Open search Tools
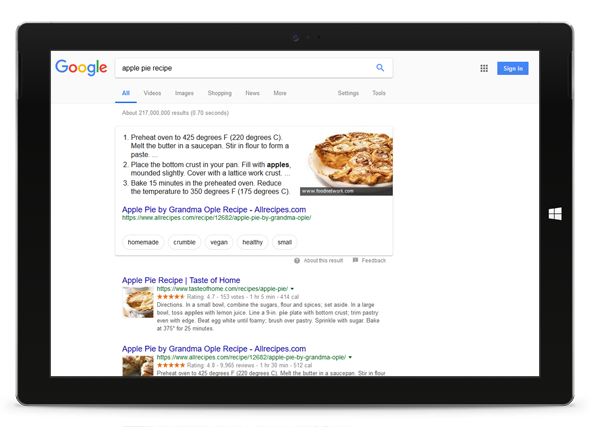This screenshot has width=590, height=427. [379, 93]
